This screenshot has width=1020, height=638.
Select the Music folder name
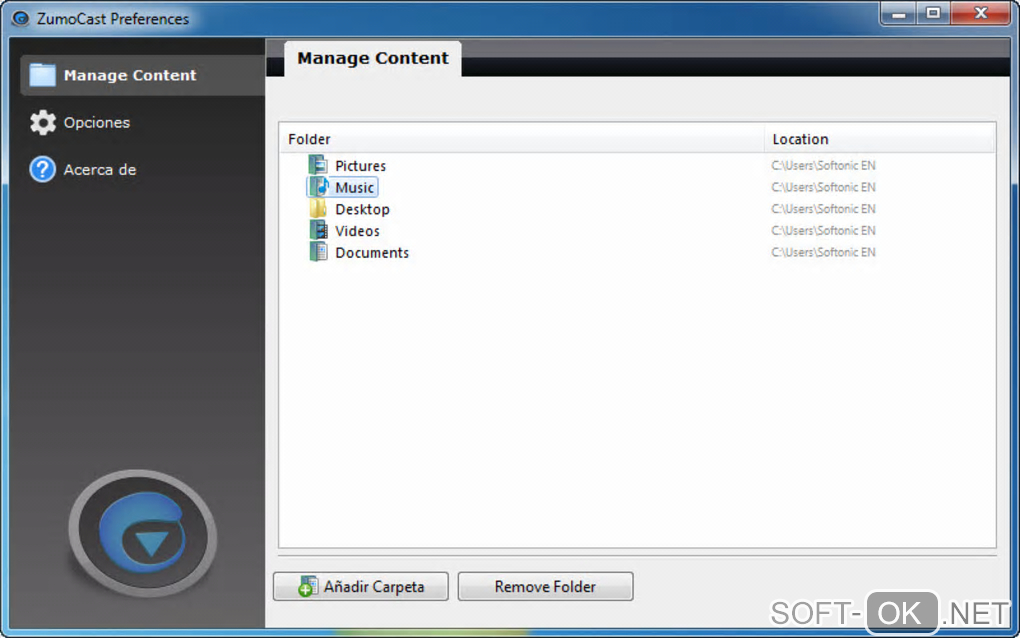(x=355, y=188)
